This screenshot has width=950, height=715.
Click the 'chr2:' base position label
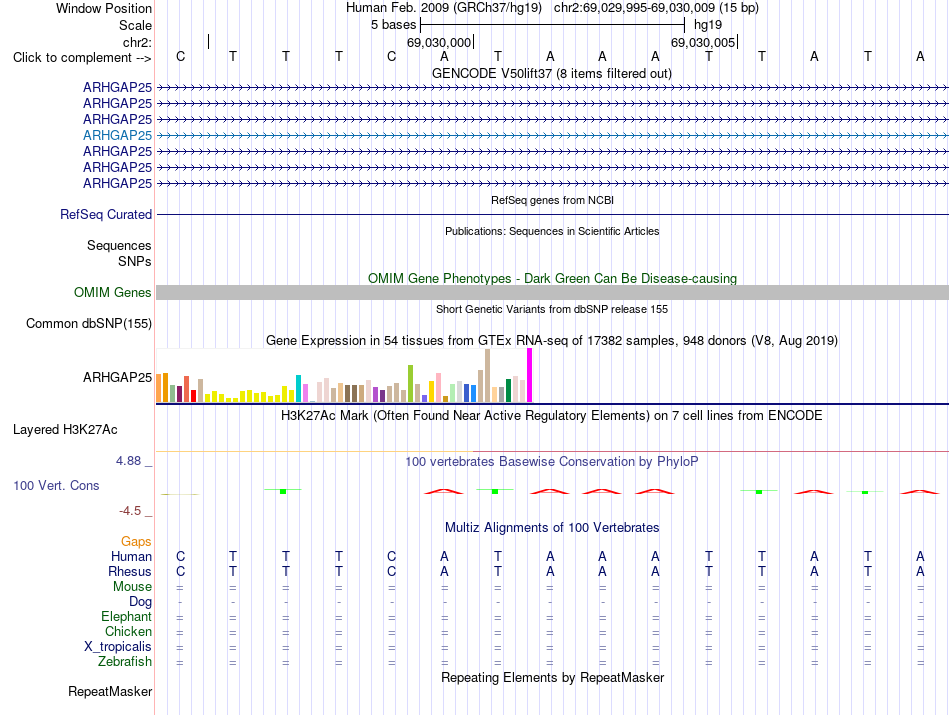point(137,42)
